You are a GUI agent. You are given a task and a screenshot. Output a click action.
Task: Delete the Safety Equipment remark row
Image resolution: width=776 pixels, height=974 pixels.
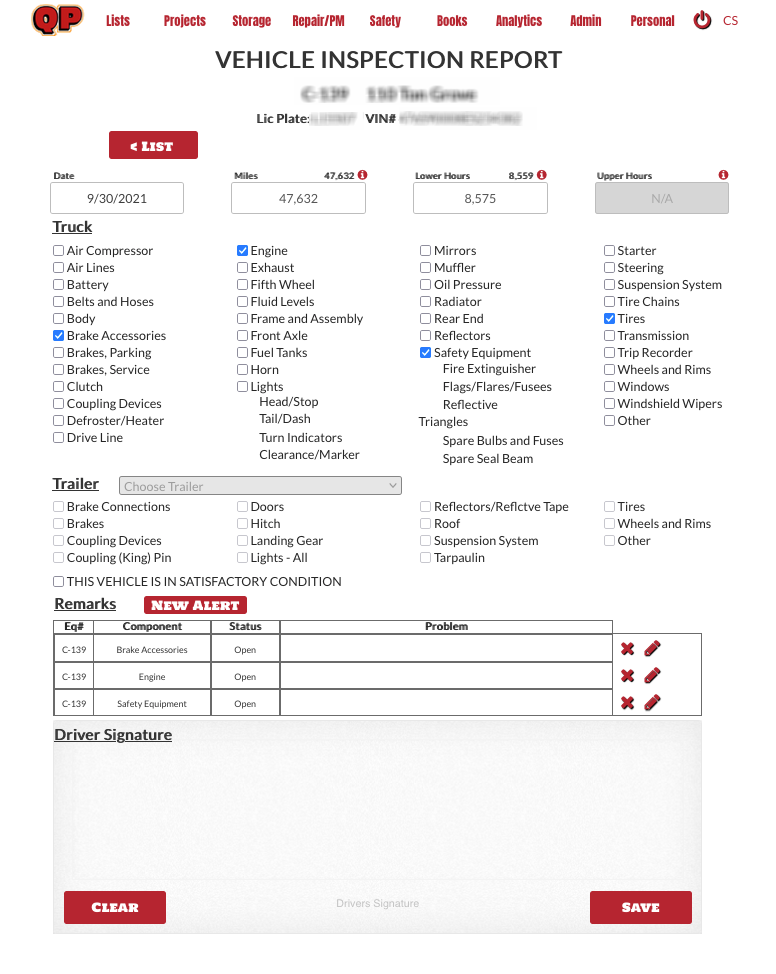point(627,703)
